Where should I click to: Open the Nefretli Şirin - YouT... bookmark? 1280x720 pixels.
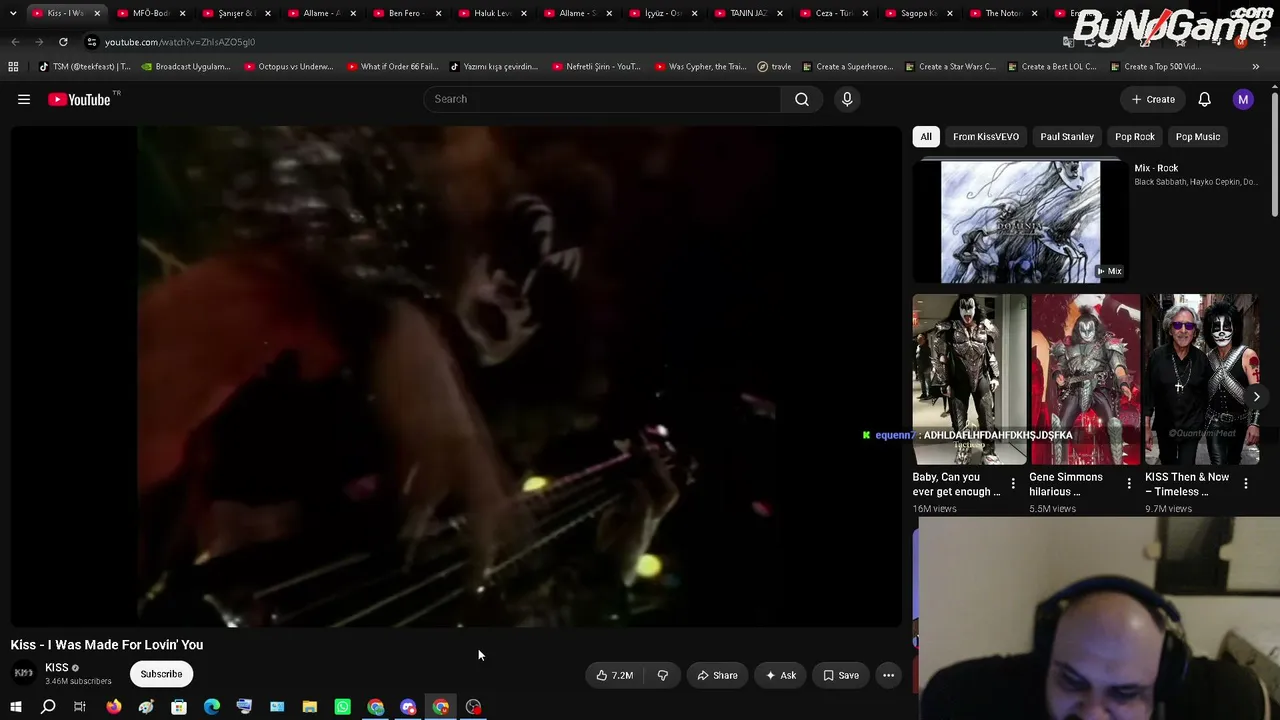coord(596,67)
